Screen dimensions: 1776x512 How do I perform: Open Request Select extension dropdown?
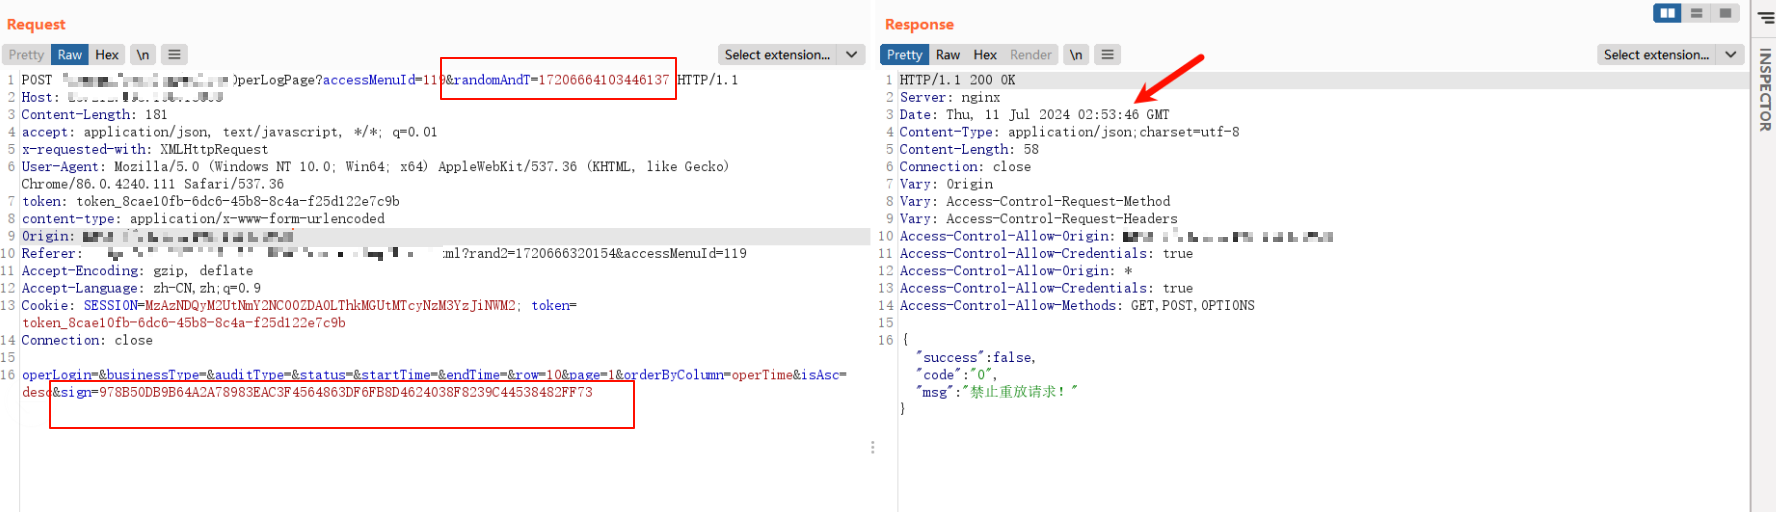click(x=777, y=55)
